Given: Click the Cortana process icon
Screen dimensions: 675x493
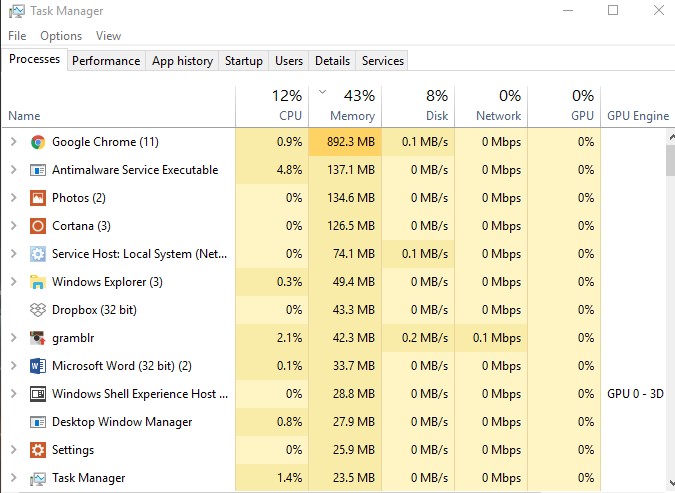Looking at the screenshot, I should click(38, 226).
